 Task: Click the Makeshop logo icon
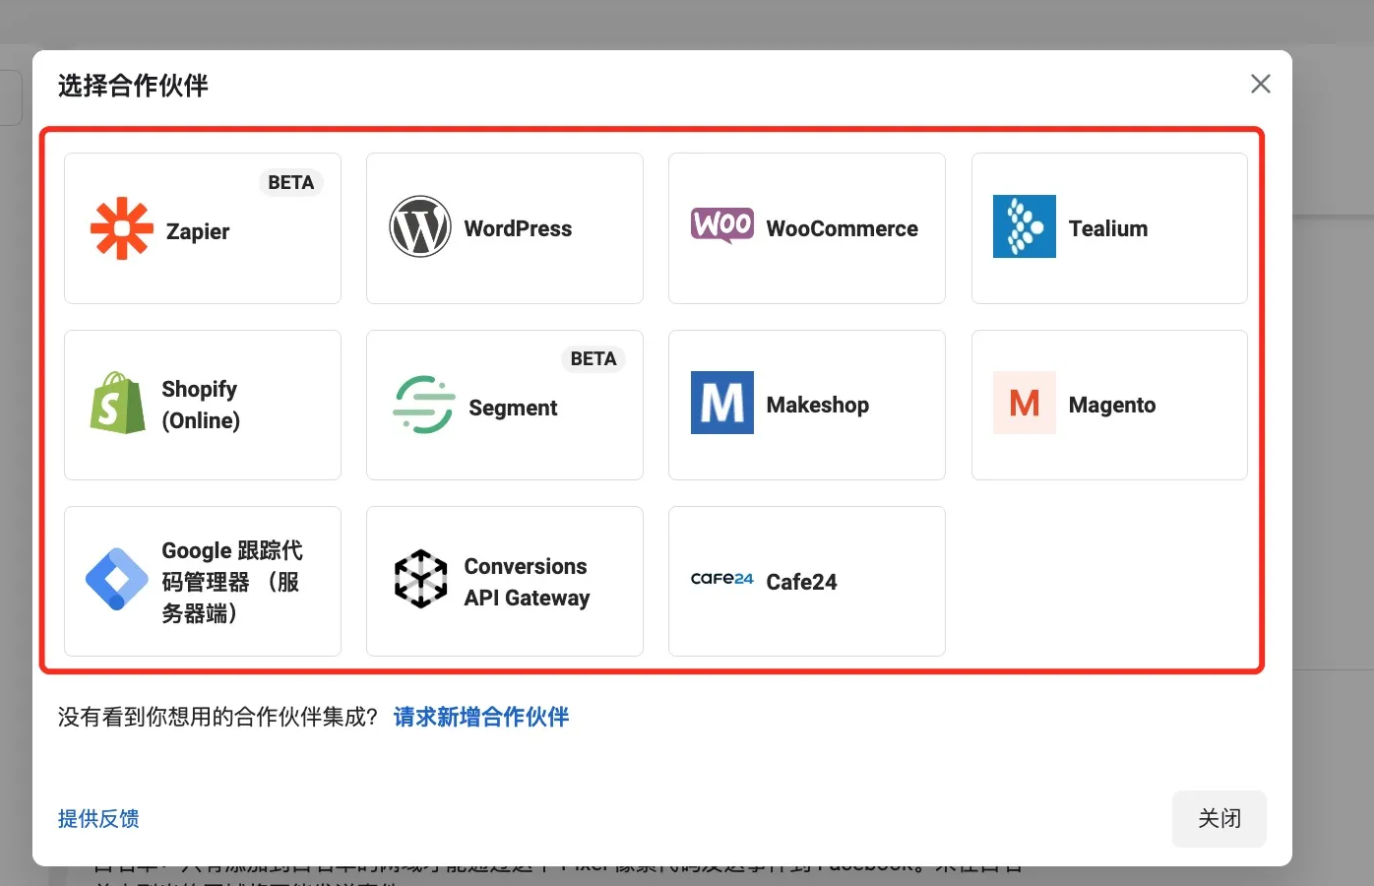point(722,402)
